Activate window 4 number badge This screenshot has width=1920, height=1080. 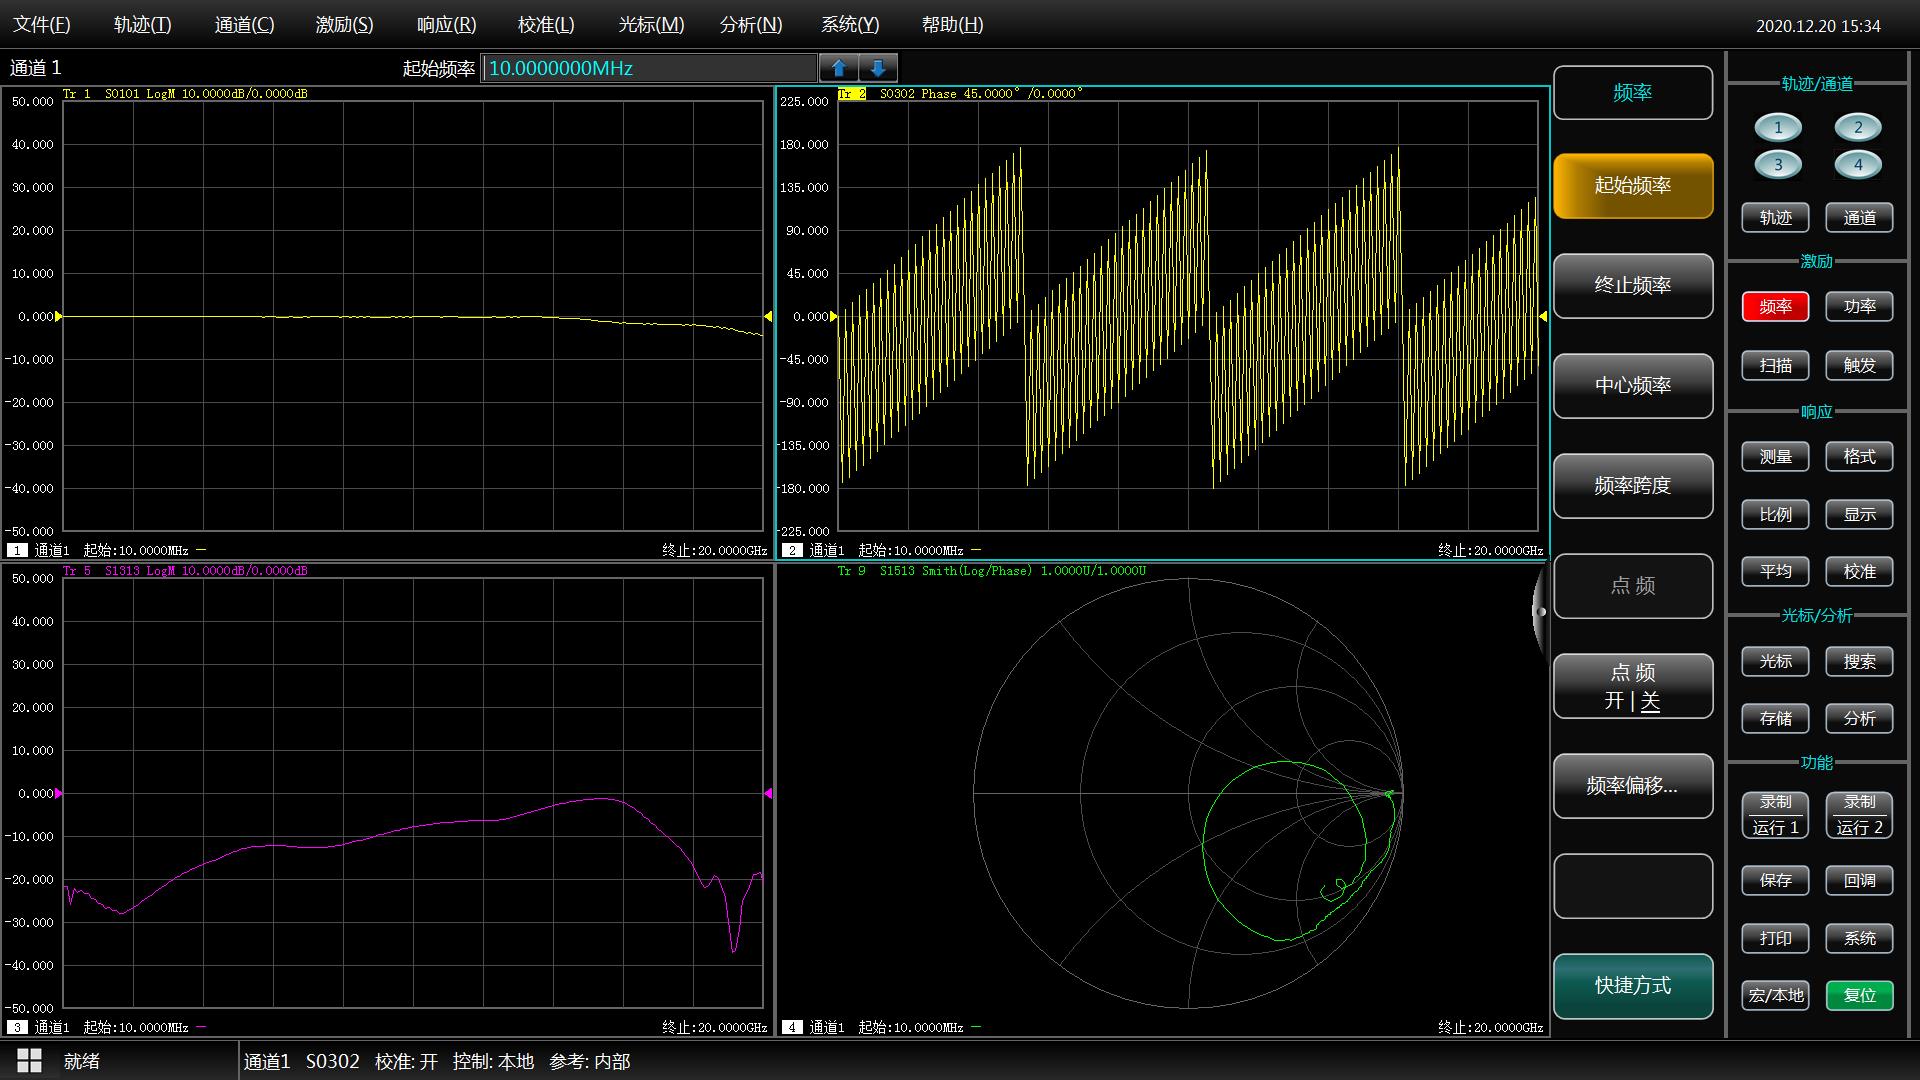[792, 1027]
